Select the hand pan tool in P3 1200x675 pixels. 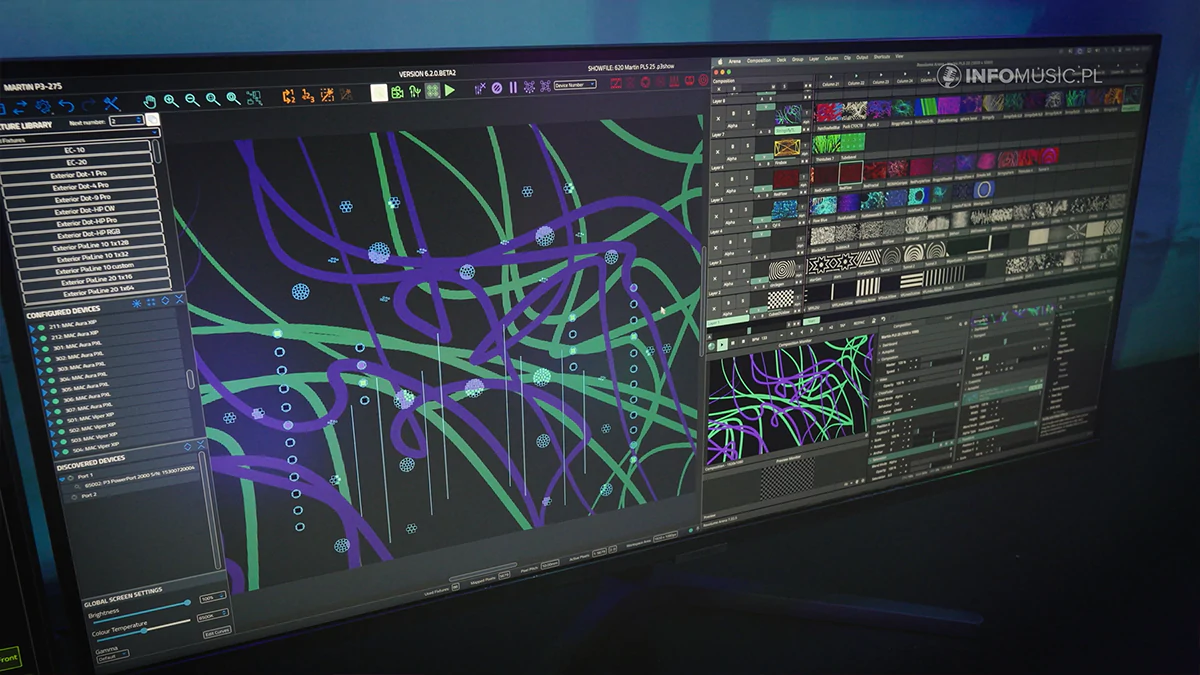coord(150,101)
